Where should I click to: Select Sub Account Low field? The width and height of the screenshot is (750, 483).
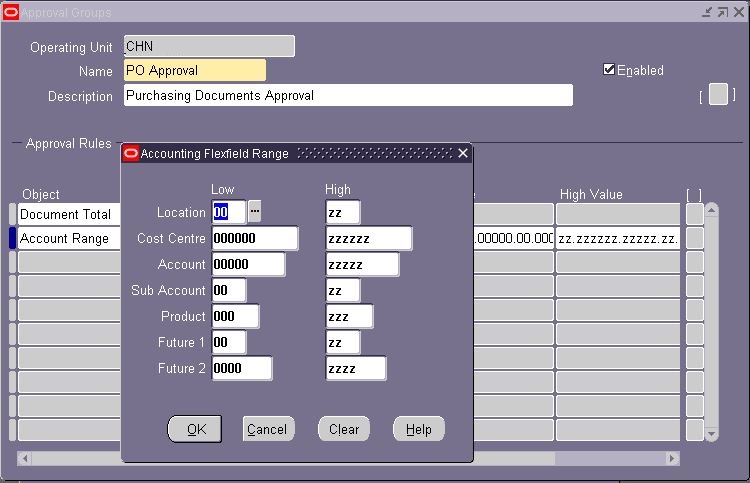[x=229, y=290]
